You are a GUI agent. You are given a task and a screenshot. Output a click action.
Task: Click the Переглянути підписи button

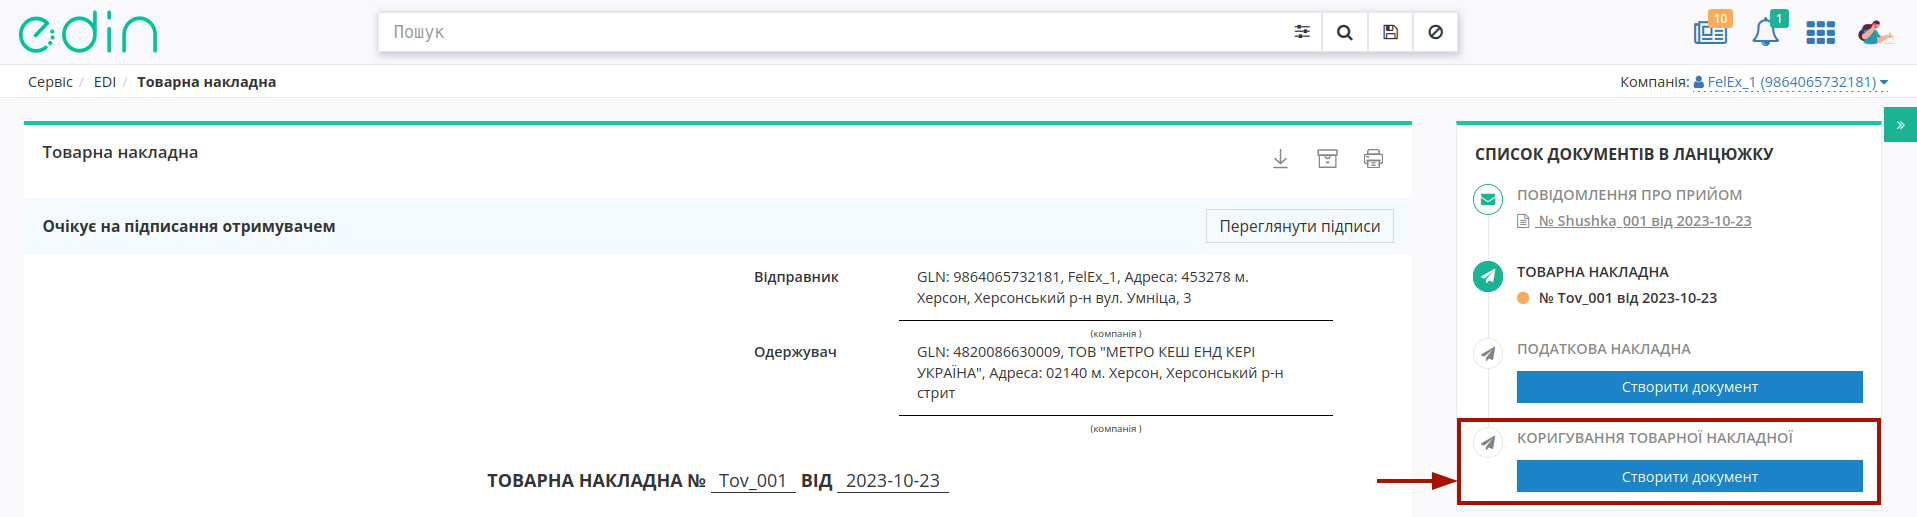click(x=1299, y=226)
